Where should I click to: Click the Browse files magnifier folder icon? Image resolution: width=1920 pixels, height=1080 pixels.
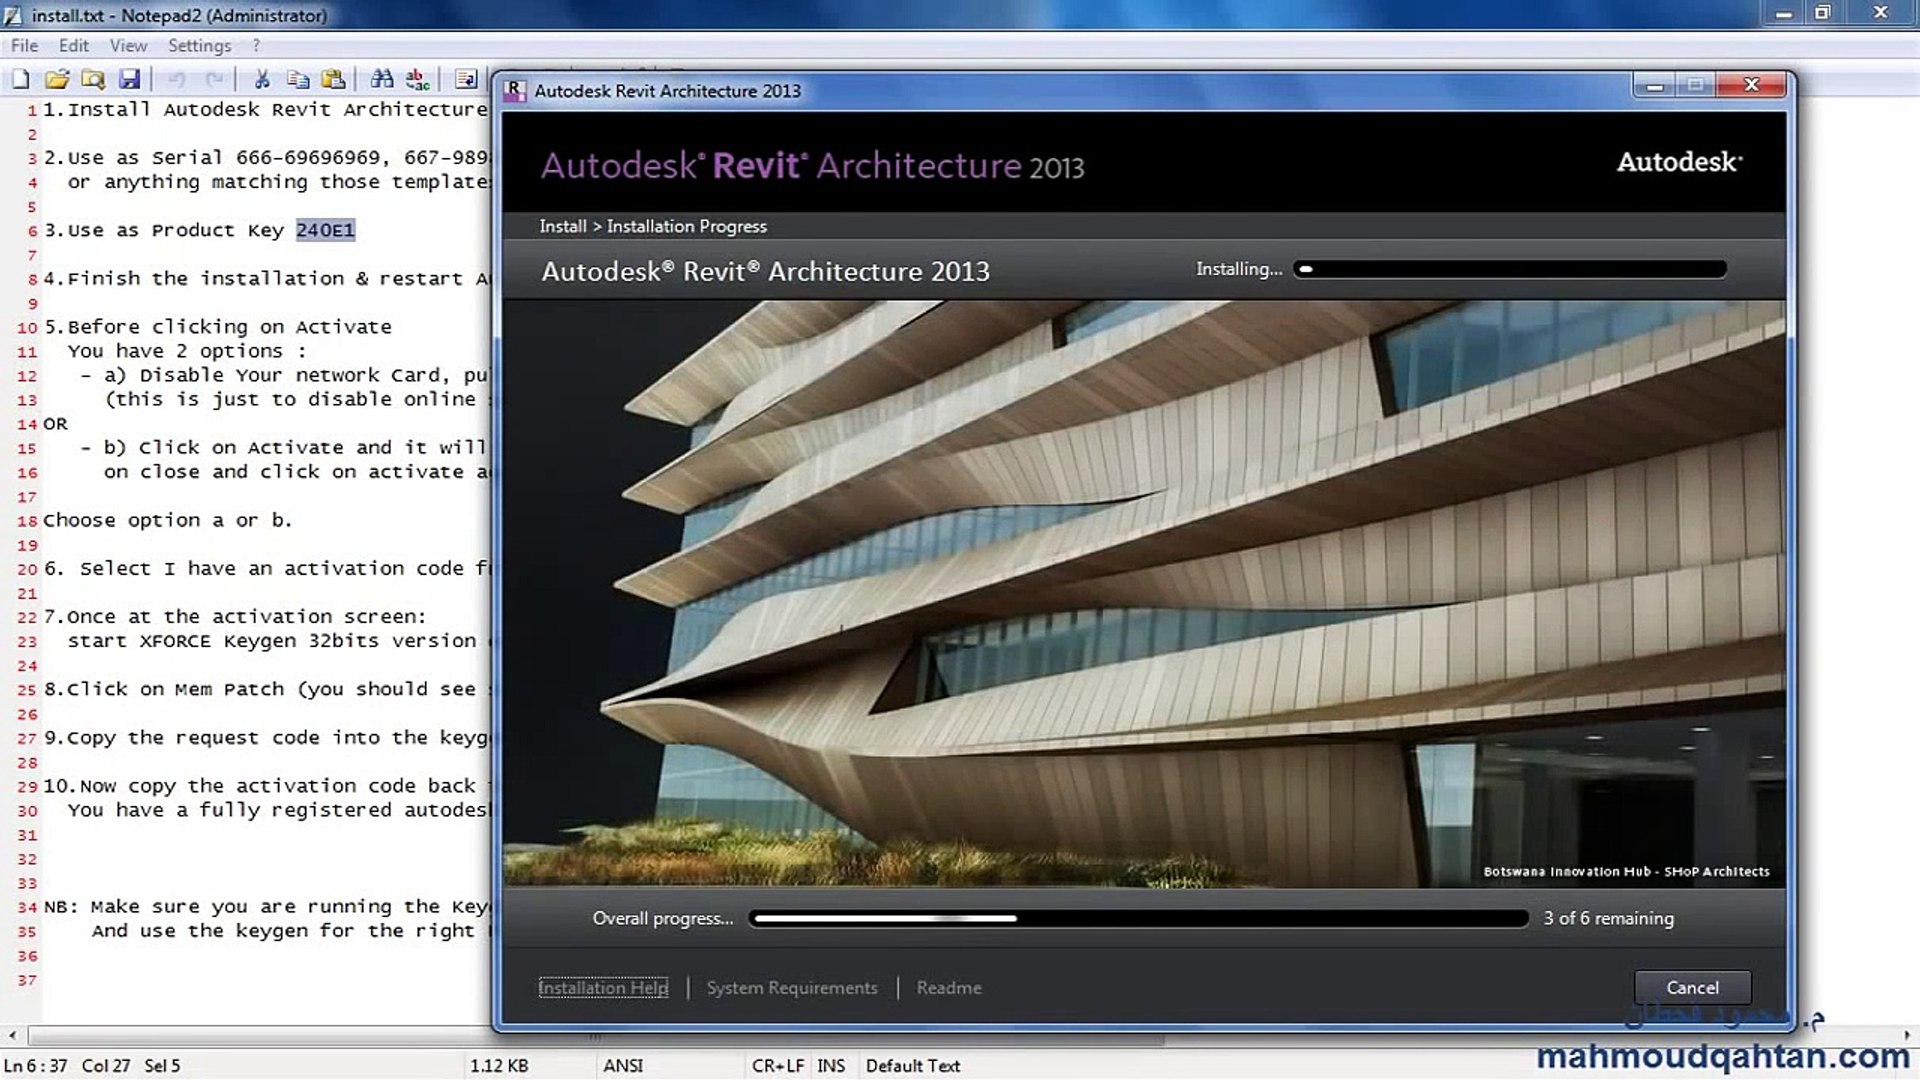coord(93,79)
